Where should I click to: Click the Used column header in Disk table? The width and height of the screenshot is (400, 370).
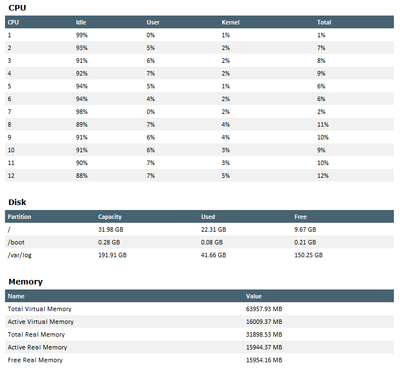(208, 217)
